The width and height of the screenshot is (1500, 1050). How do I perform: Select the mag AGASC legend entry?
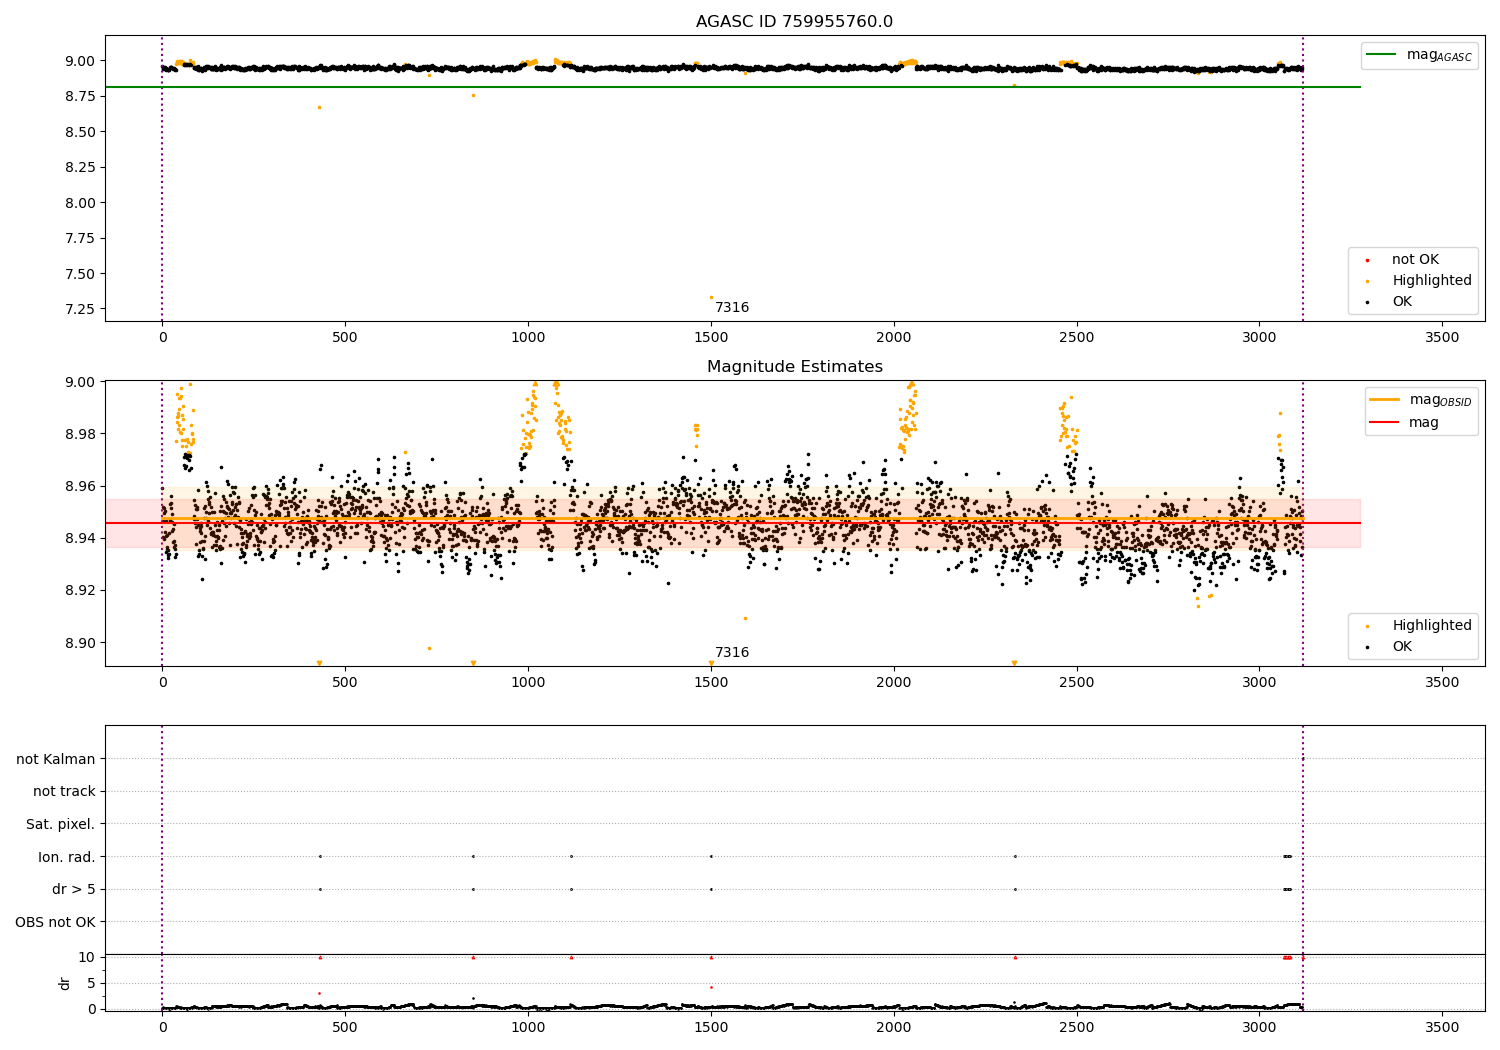click(x=1420, y=55)
